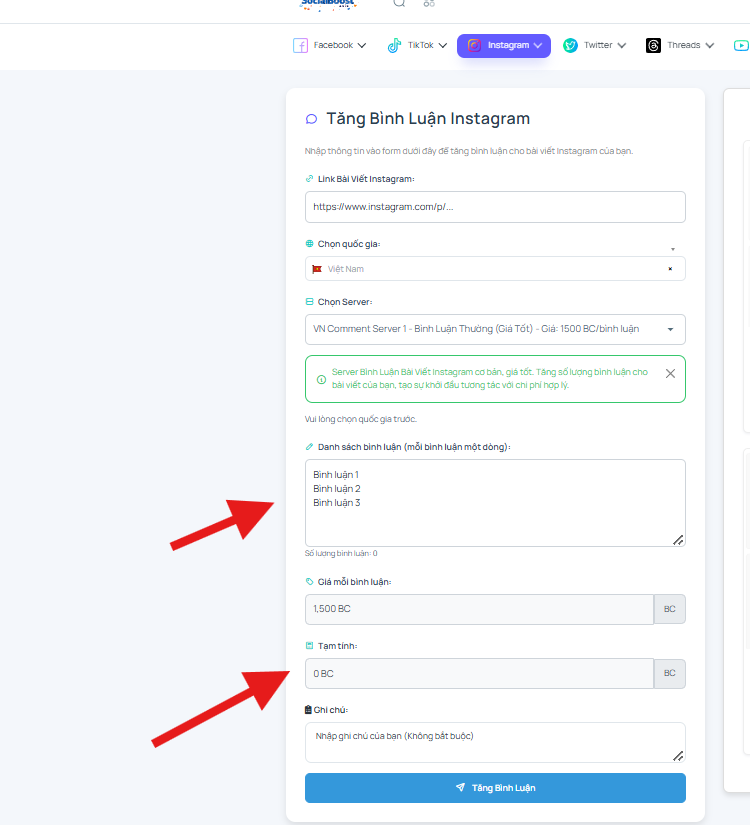Image resolution: width=750 pixels, height=825 pixels.
Task: Click the grid apps icon beside search
Action: tap(429, 3)
